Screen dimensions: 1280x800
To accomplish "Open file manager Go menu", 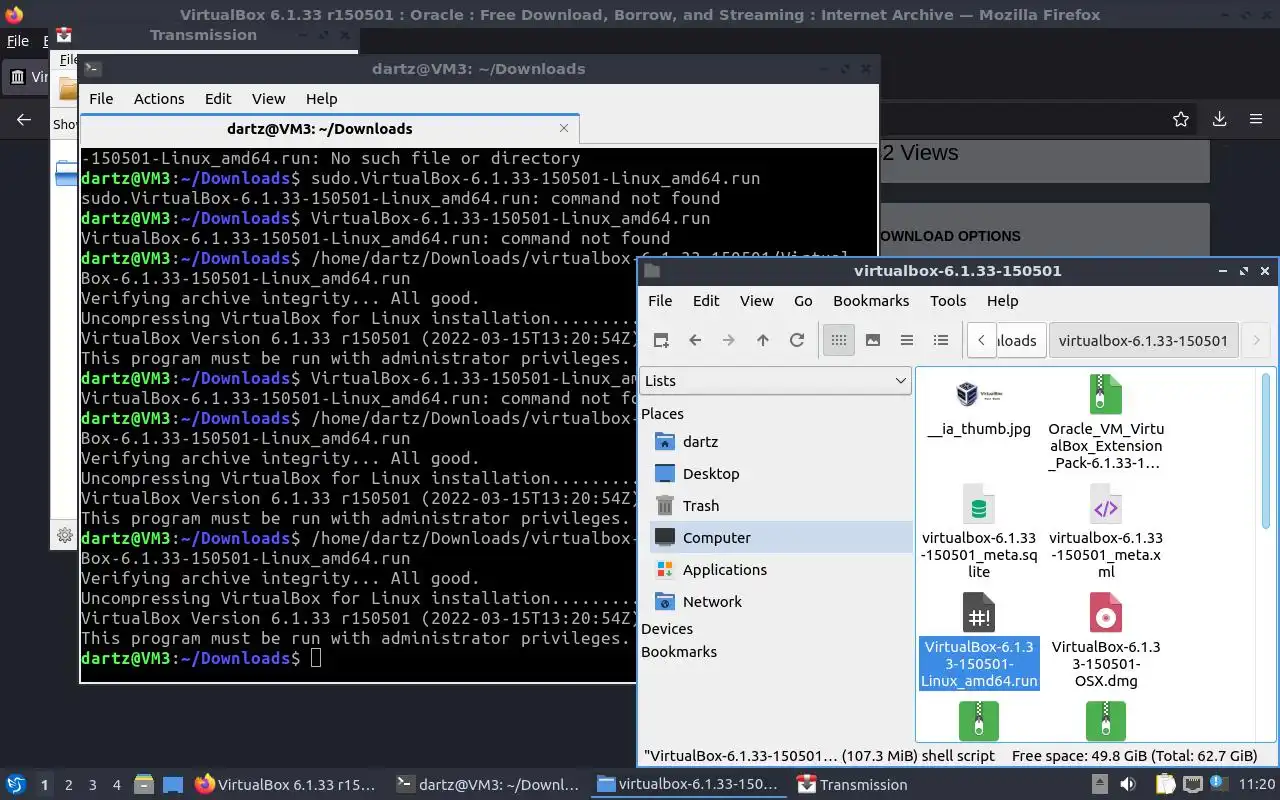I will point(803,300).
